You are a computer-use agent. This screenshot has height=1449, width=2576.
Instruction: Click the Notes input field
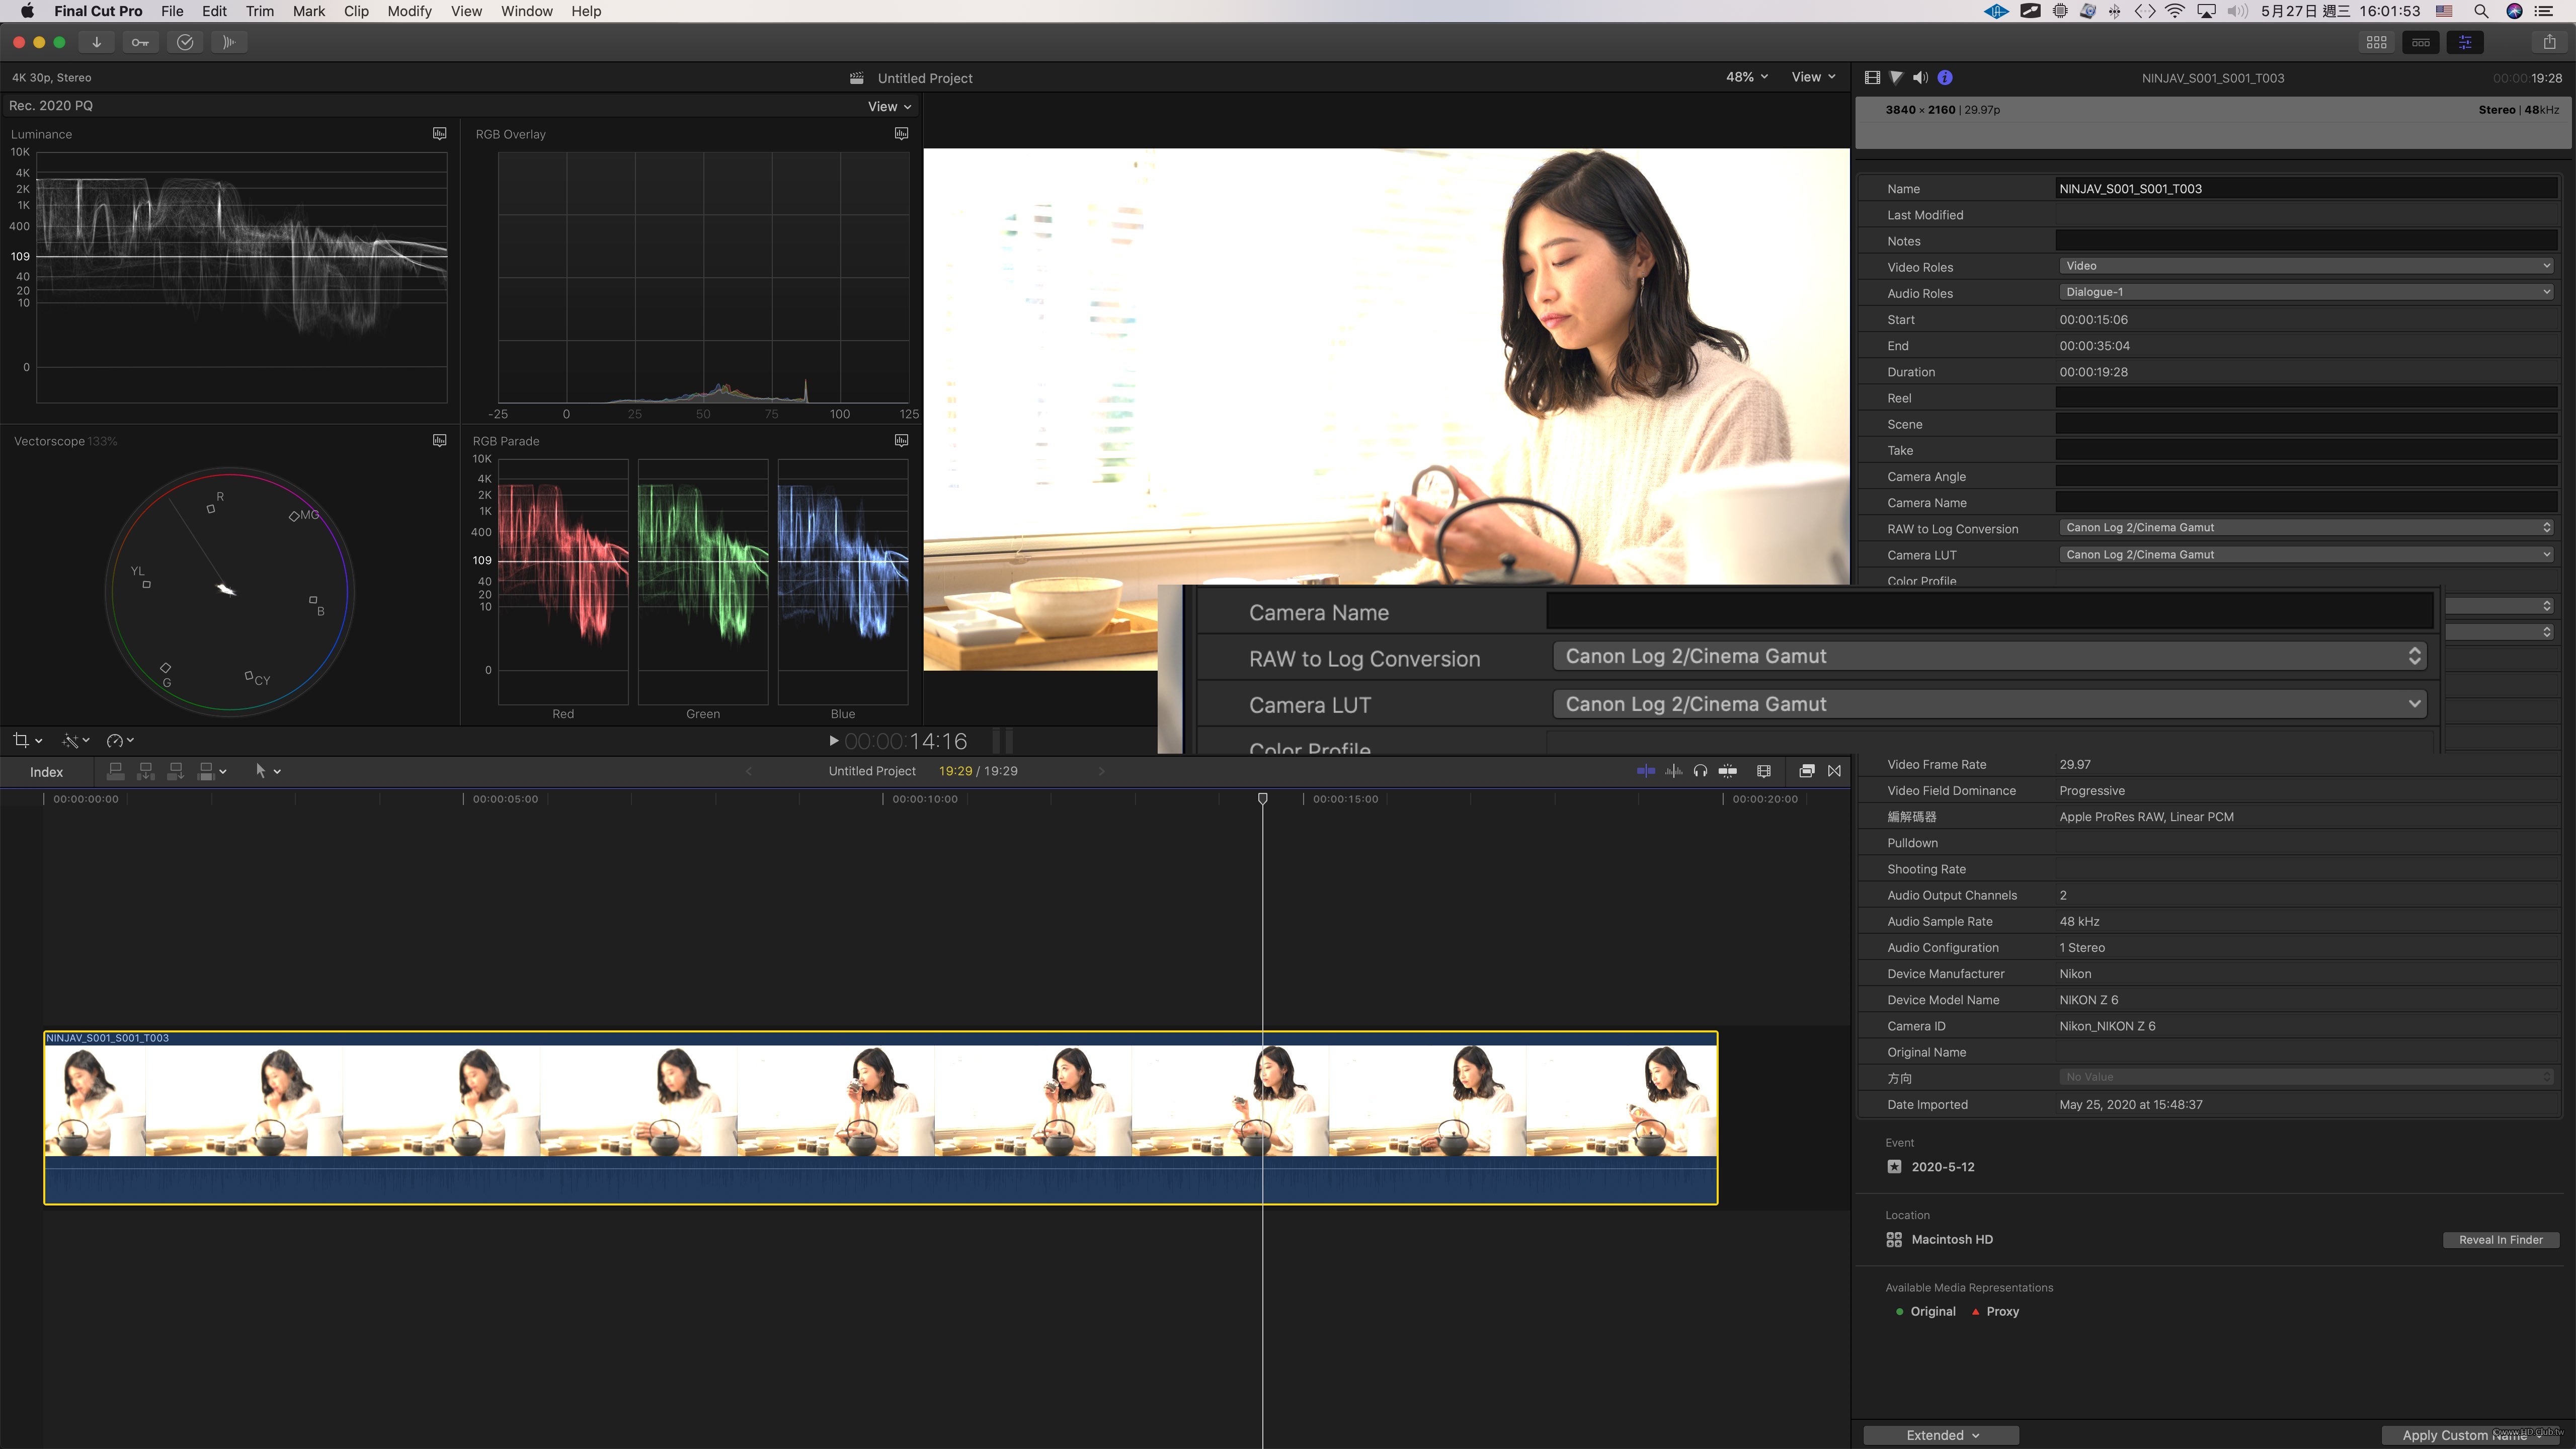pyautogui.click(x=2306, y=241)
